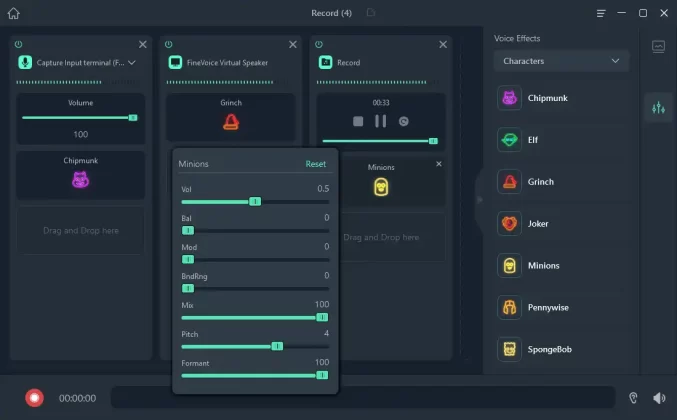Image resolution: width=677 pixels, height=420 pixels.
Task: Remove the Minions effect from Record module
Action: click(439, 164)
